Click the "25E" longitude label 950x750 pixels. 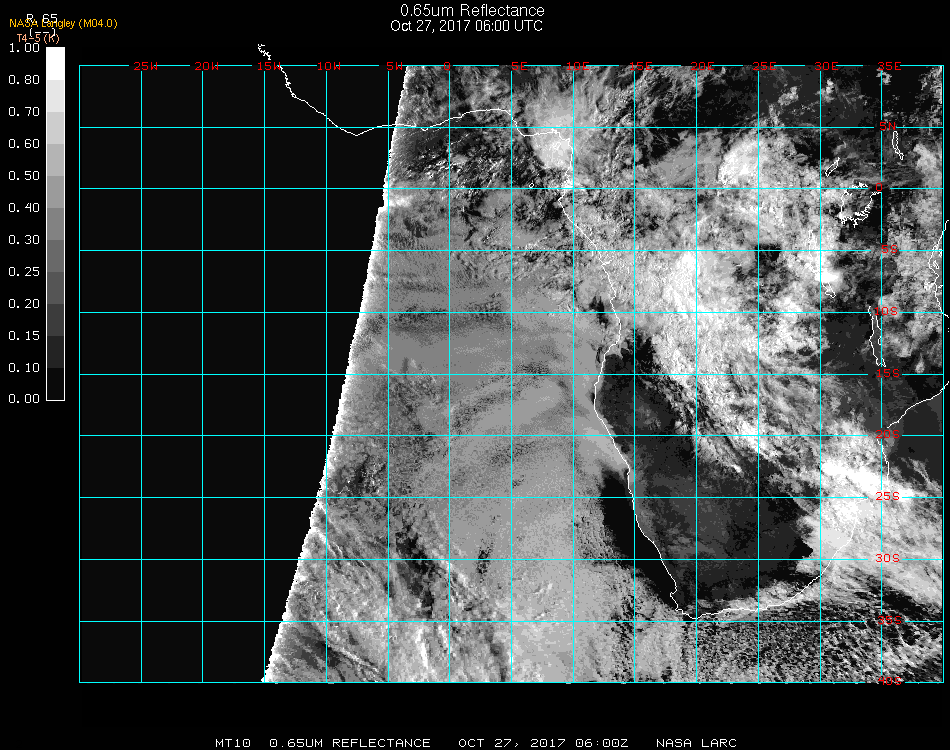coord(764,66)
